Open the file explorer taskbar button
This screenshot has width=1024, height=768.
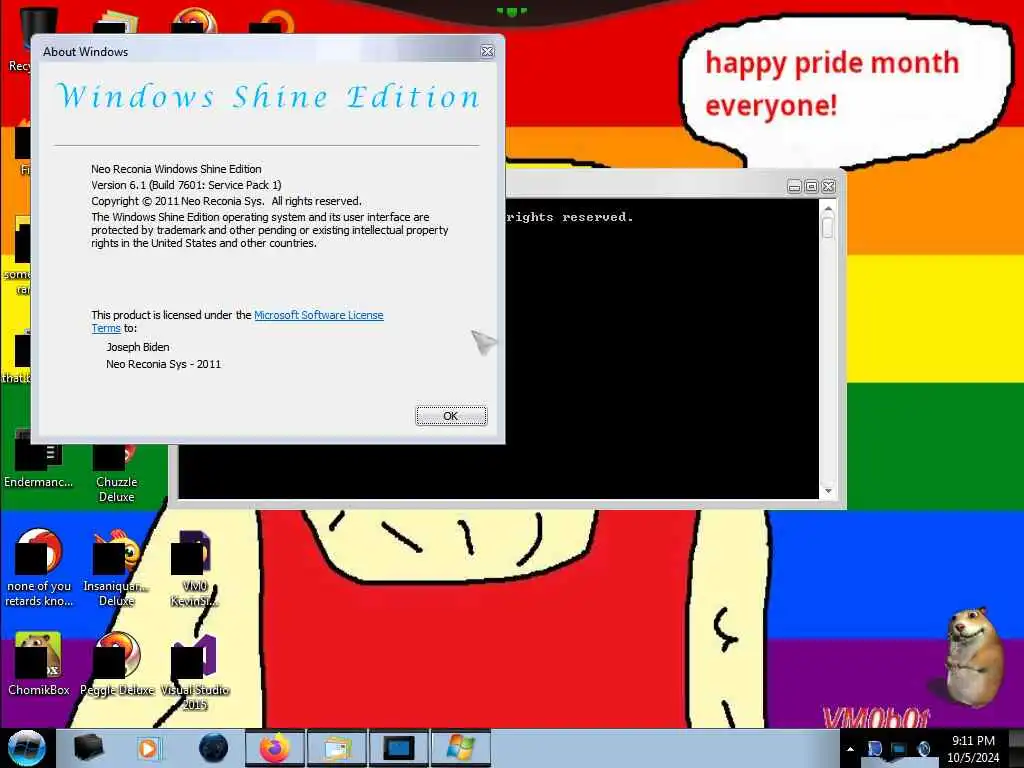337,748
